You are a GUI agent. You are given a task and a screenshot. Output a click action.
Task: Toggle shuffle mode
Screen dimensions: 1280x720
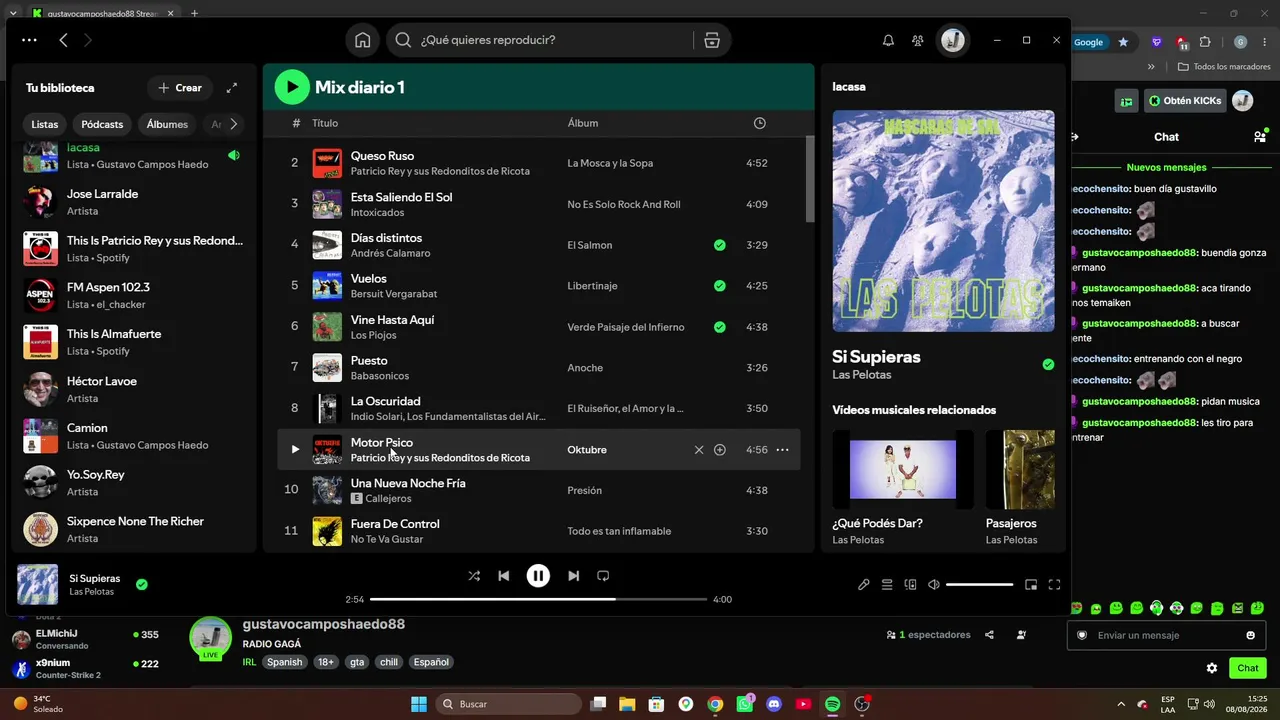point(474,576)
